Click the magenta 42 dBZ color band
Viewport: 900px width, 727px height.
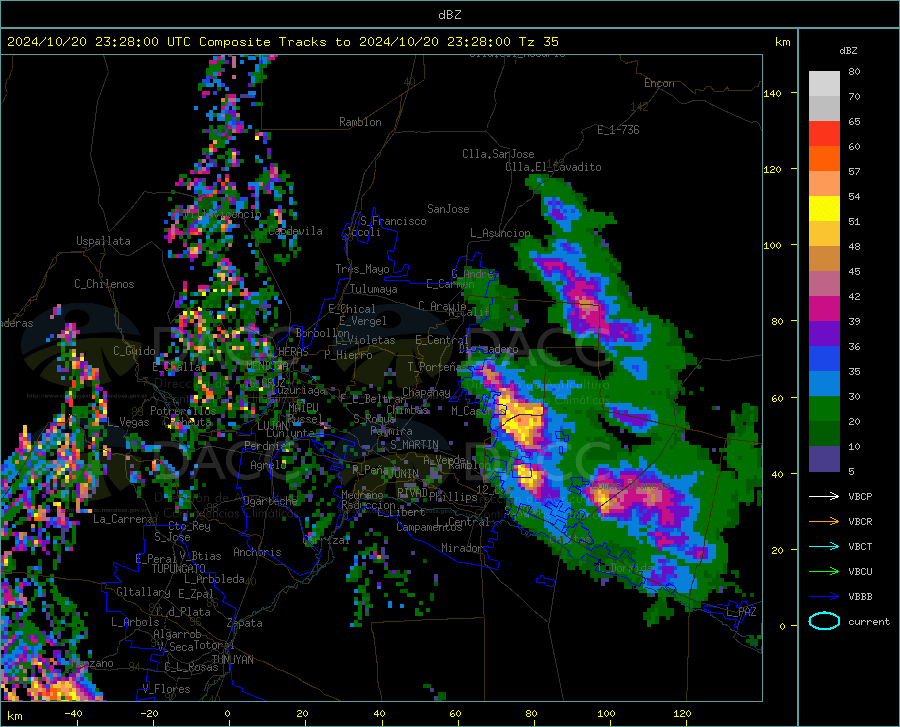(824, 309)
